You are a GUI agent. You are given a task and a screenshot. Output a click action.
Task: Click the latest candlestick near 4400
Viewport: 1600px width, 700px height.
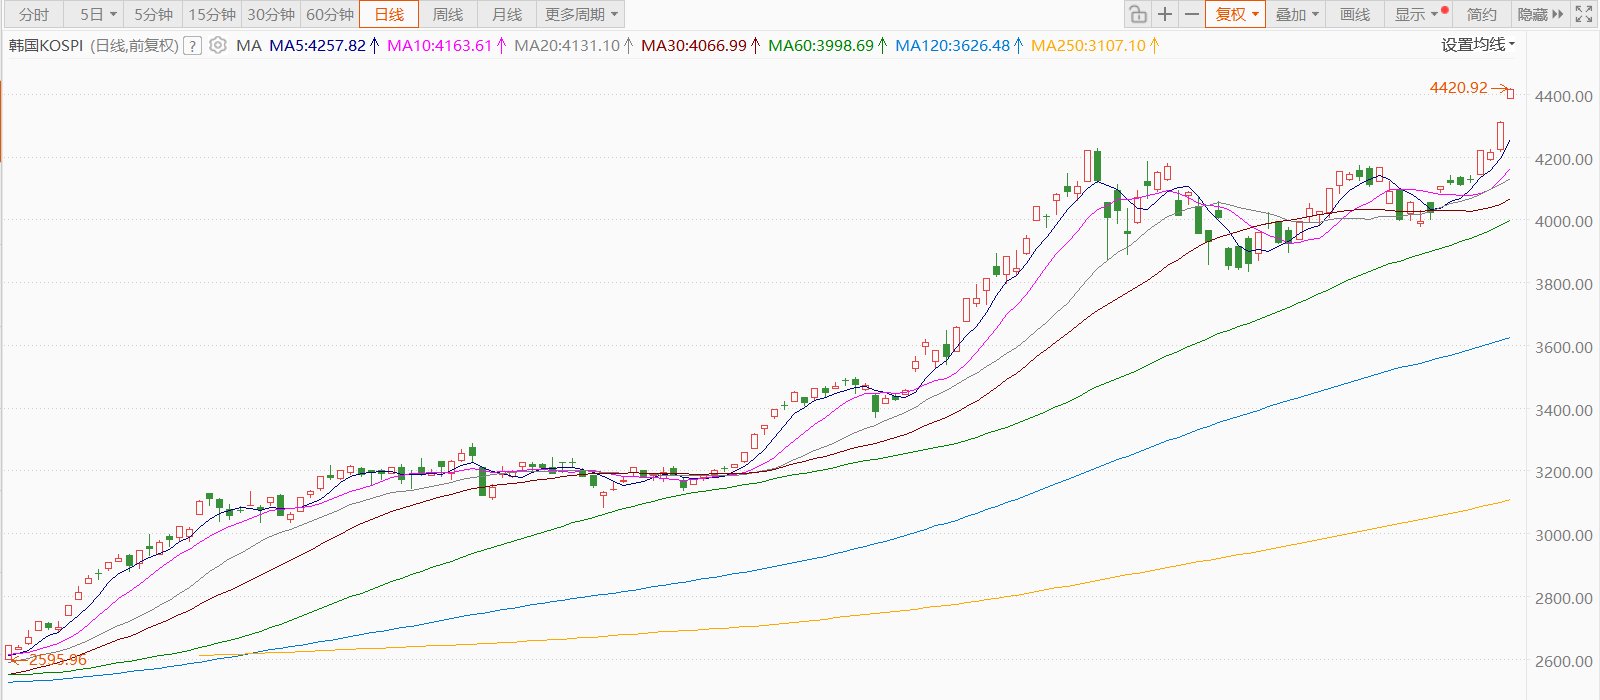pos(1510,94)
